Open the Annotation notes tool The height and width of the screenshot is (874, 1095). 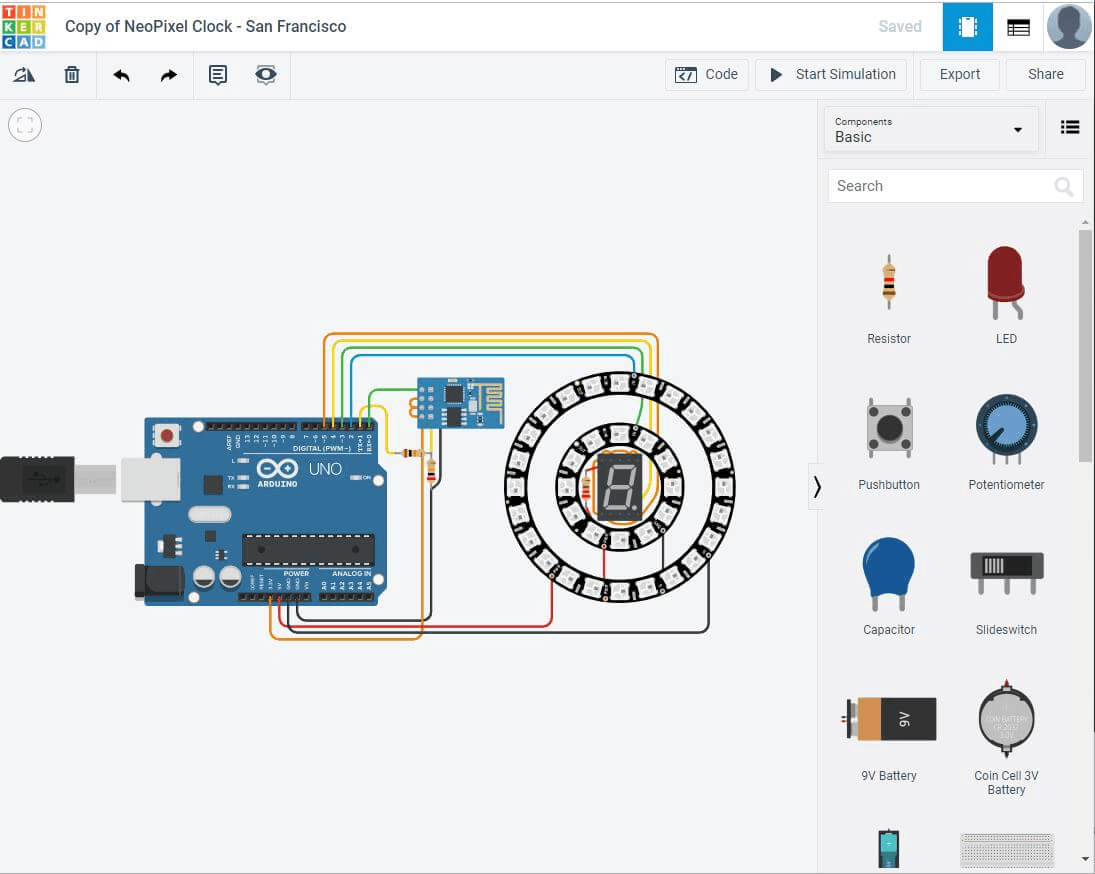click(x=217, y=74)
